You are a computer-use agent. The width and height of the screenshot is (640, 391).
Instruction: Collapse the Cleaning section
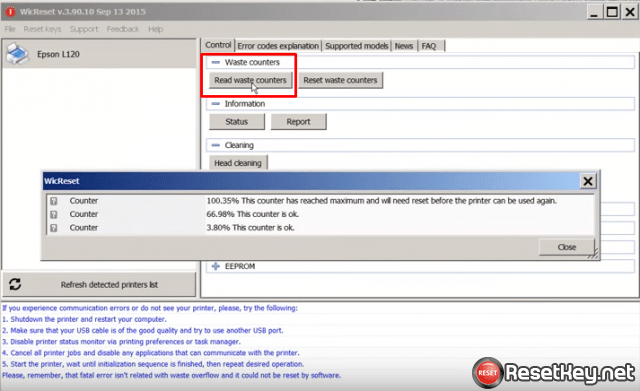point(216,145)
